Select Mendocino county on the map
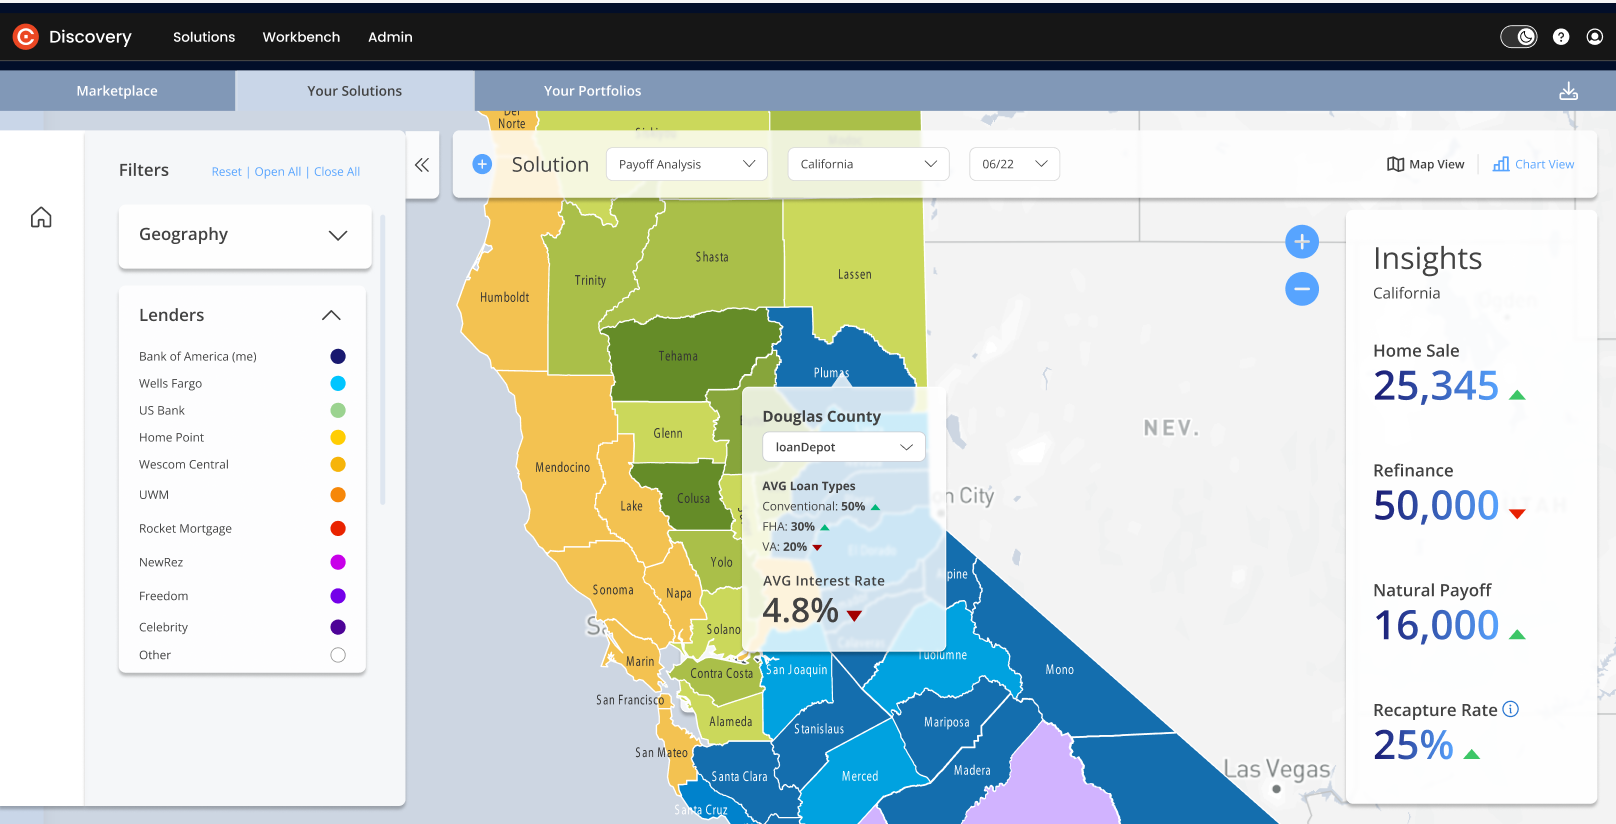This screenshot has height=824, width=1616. pyautogui.click(x=562, y=467)
